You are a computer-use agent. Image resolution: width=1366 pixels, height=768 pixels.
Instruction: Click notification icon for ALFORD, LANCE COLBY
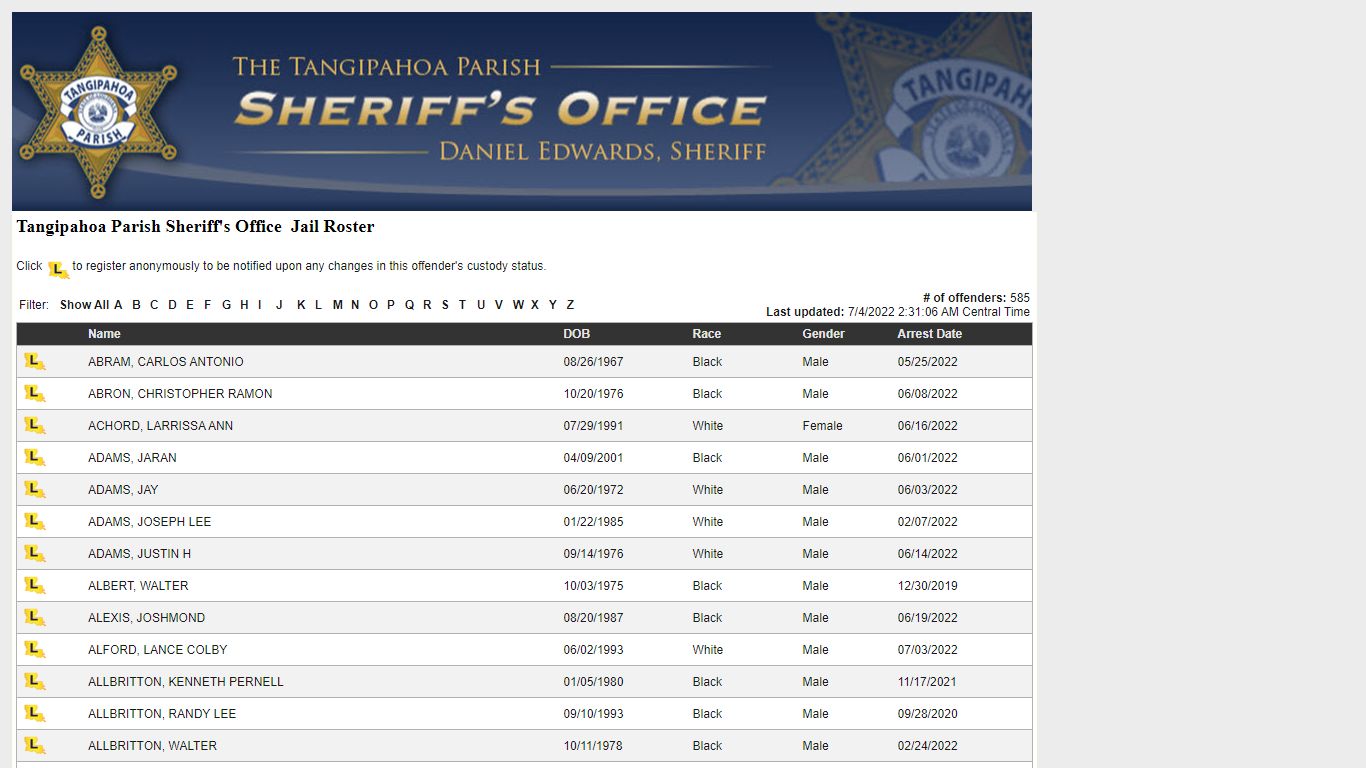35,650
